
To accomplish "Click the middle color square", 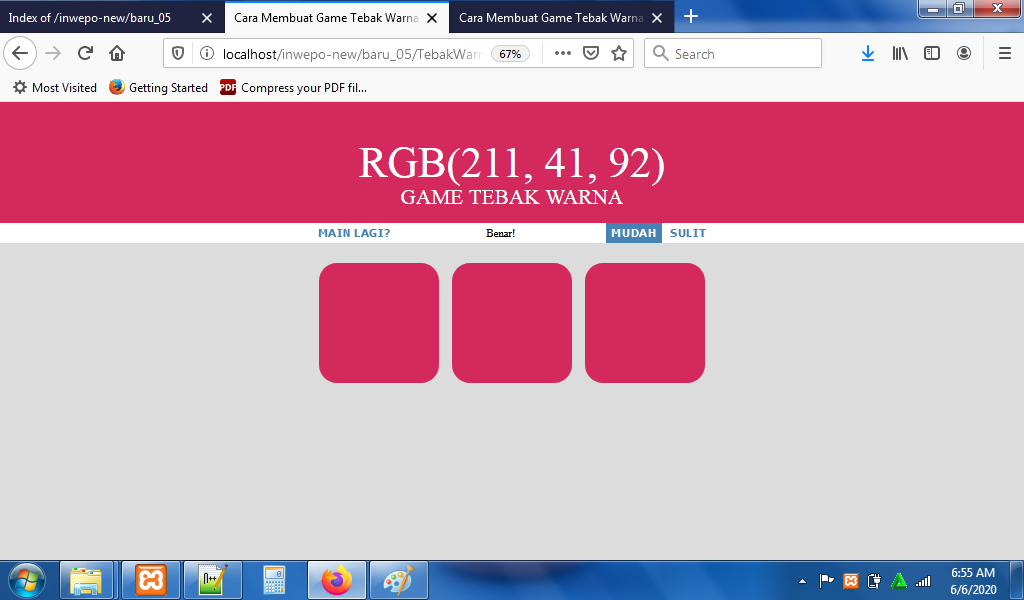I will coord(512,323).
